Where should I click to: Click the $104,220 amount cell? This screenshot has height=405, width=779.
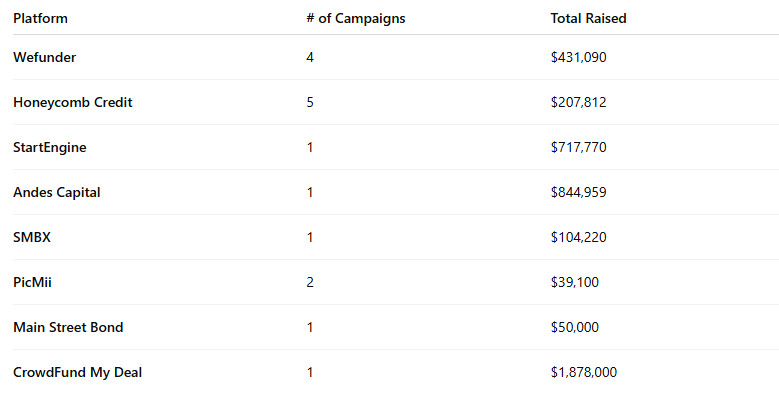pyautogui.click(x=578, y=237)
